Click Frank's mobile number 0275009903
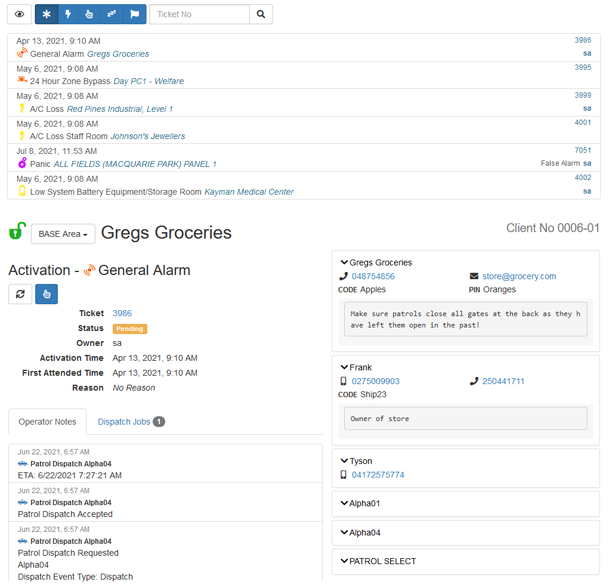The width and height of the screenshot is (609, 584). (x=375, y=381)
